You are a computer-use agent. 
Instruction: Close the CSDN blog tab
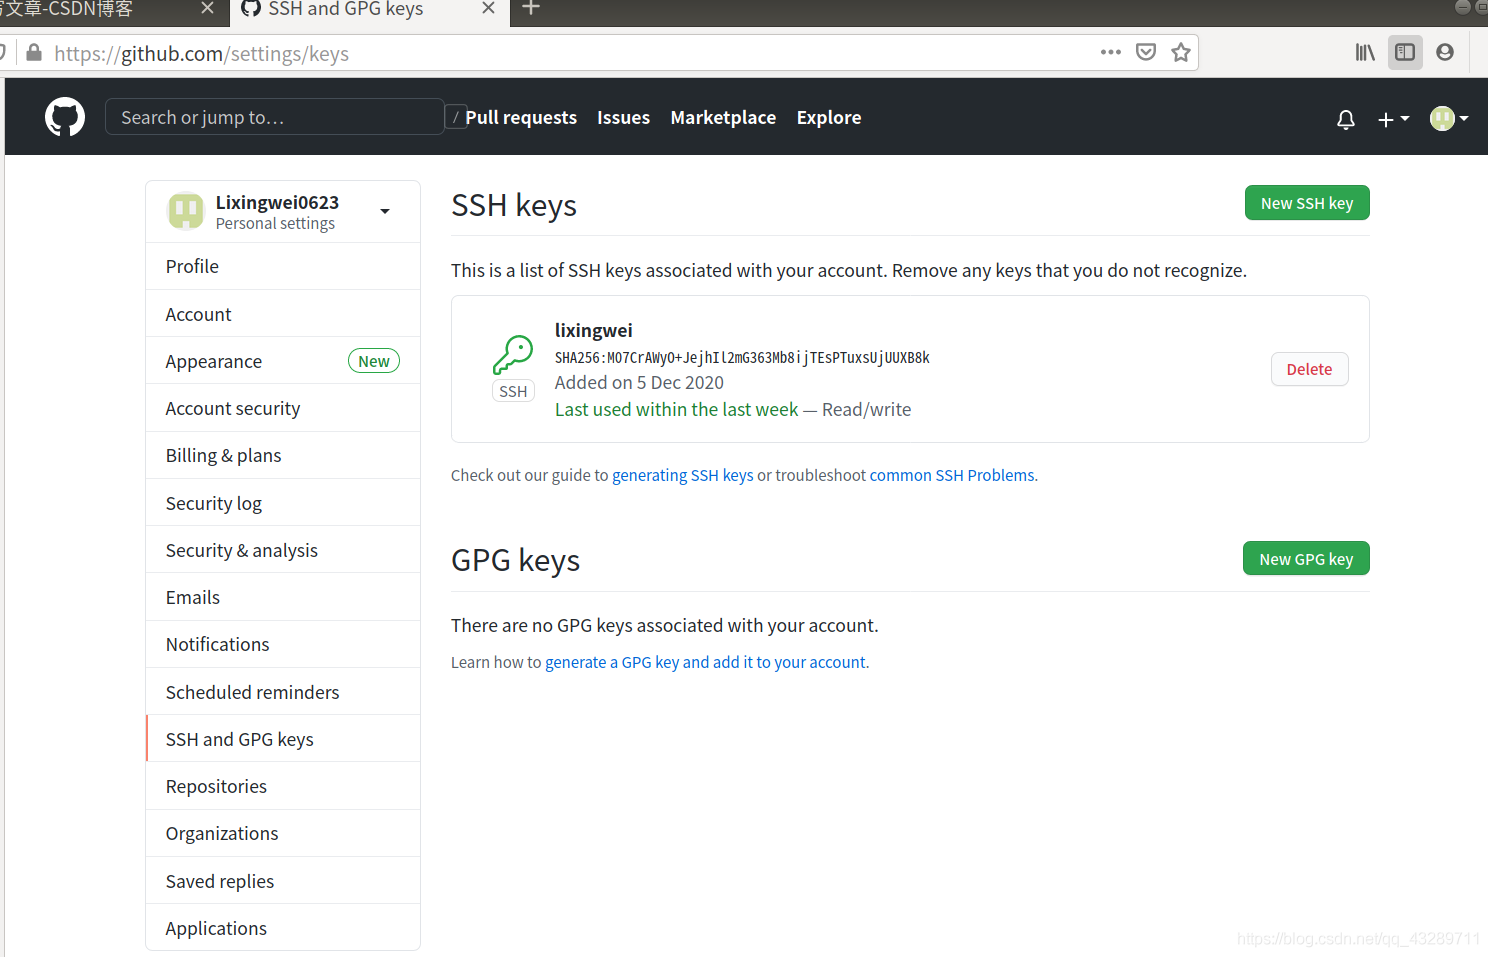tap(207, 8)
